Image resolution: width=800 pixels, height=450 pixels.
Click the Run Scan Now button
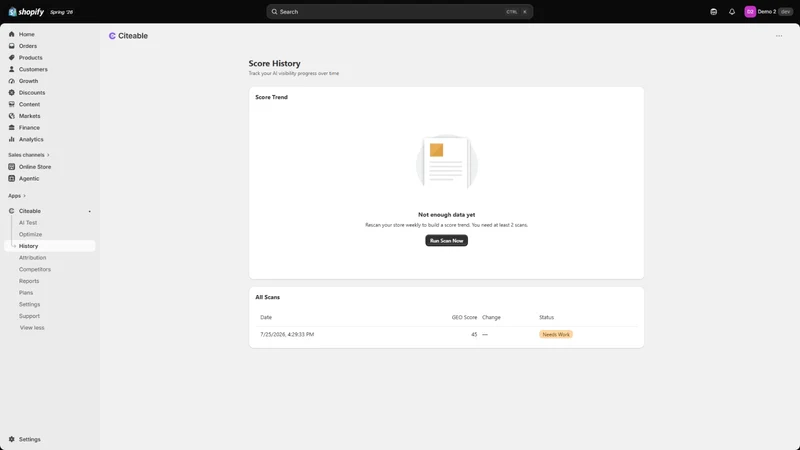pyautogui.click(x=446, y=240)
